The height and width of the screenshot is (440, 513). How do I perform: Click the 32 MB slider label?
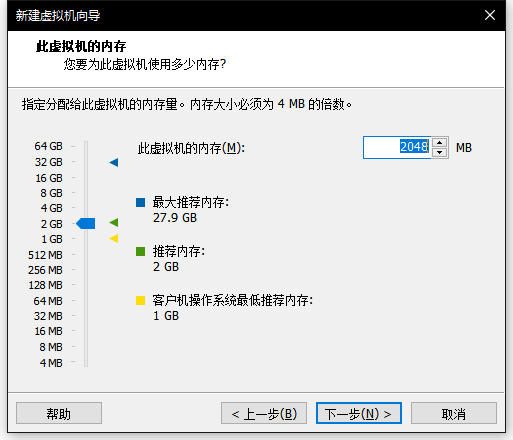point(48,316)
